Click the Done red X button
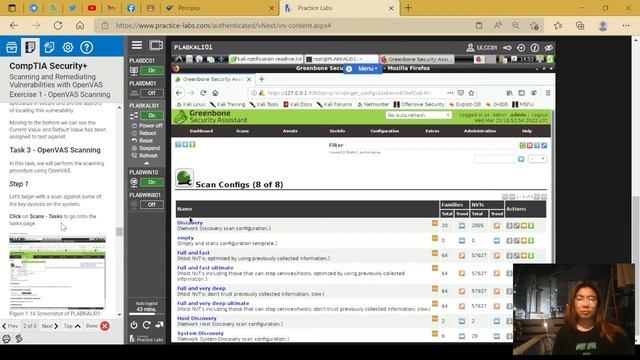 point(105,326)
